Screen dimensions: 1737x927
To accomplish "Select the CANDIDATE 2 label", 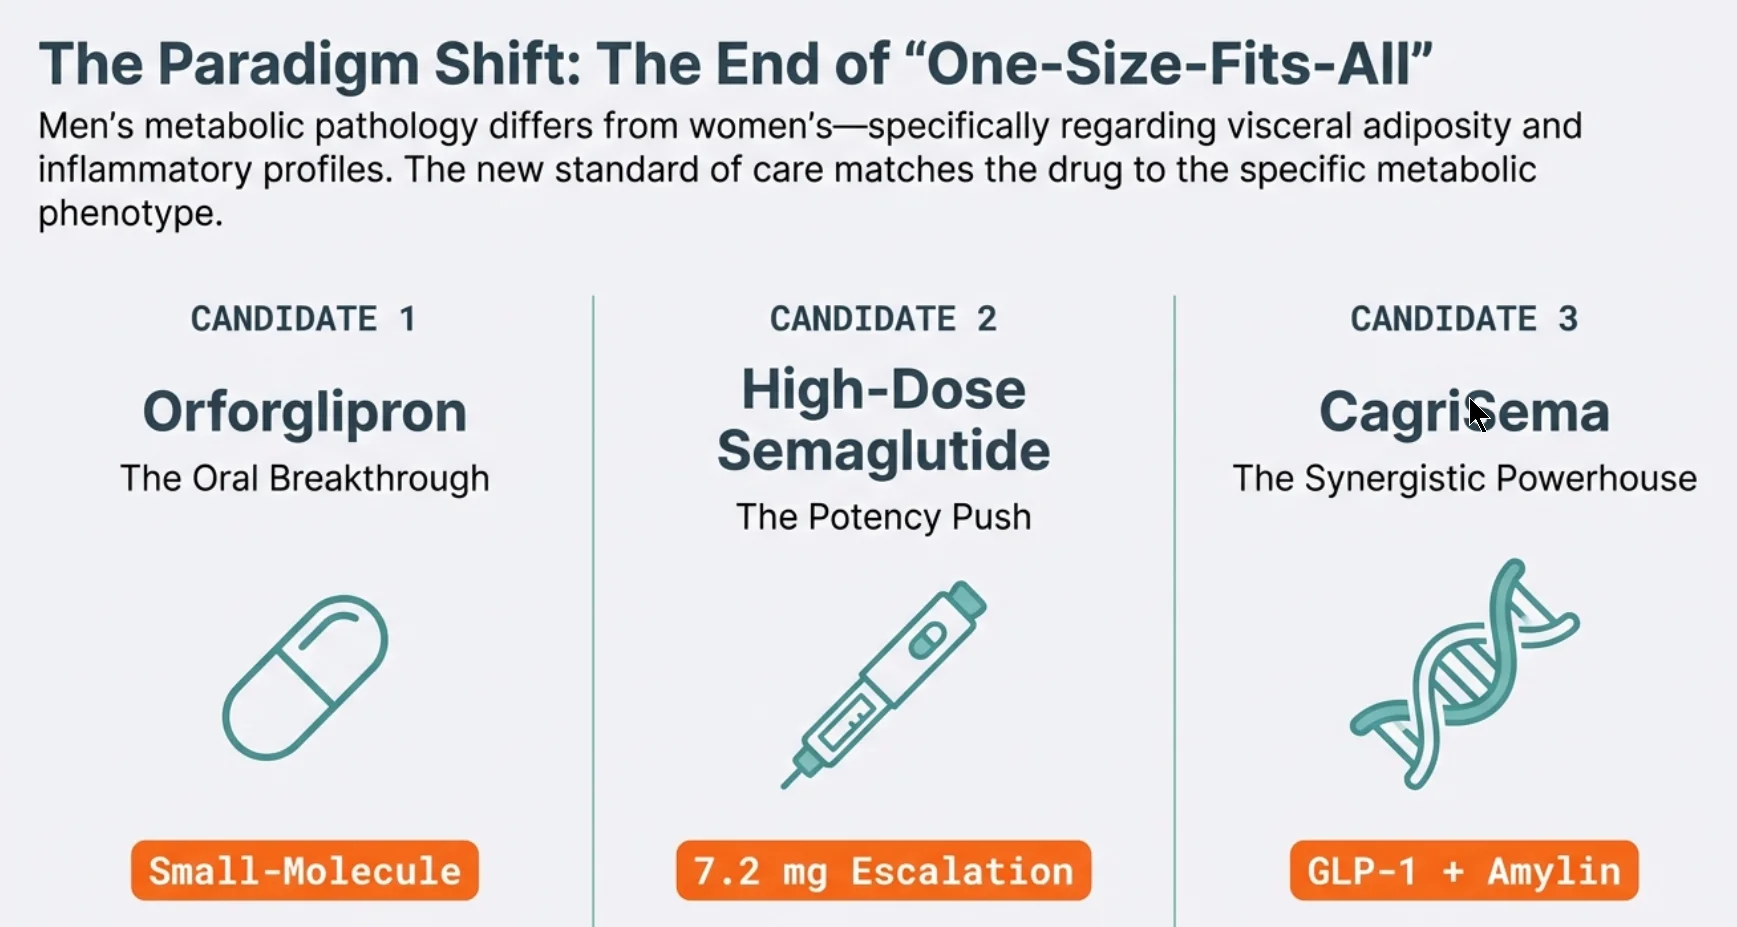I will tap(883, 319).
